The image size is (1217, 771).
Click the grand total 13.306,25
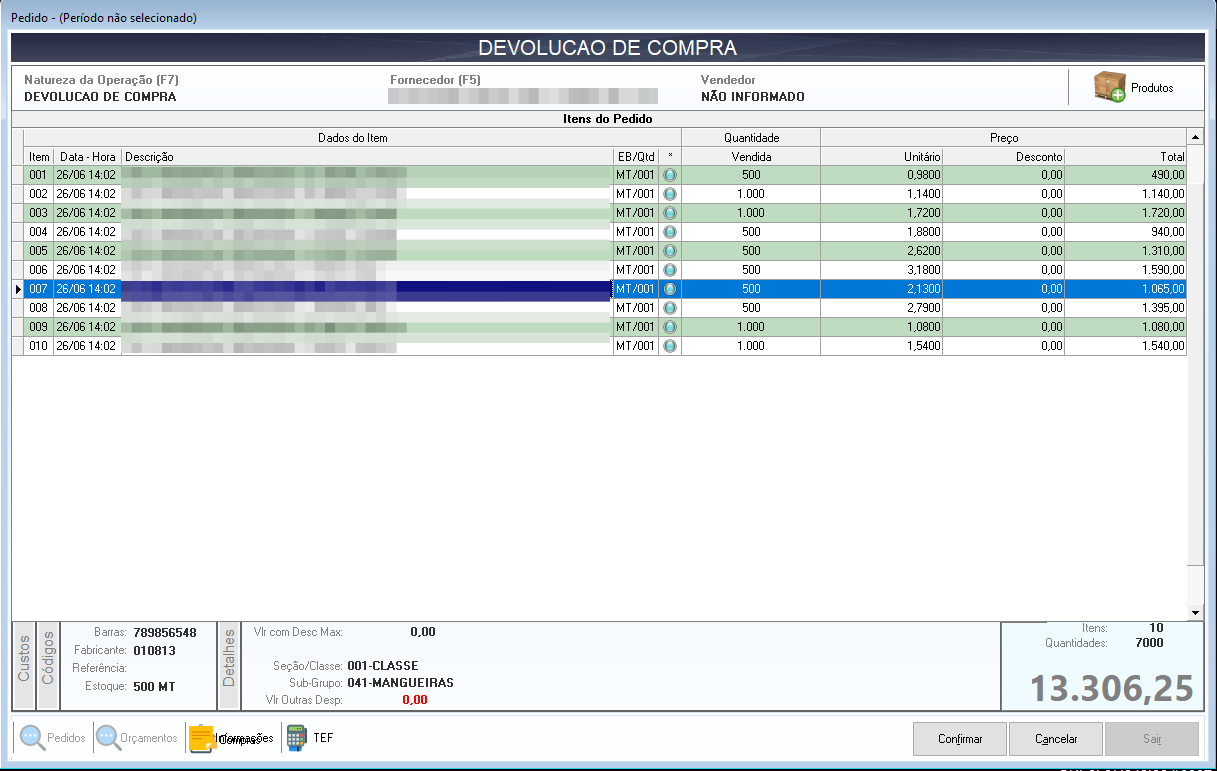pos(1112,688)
